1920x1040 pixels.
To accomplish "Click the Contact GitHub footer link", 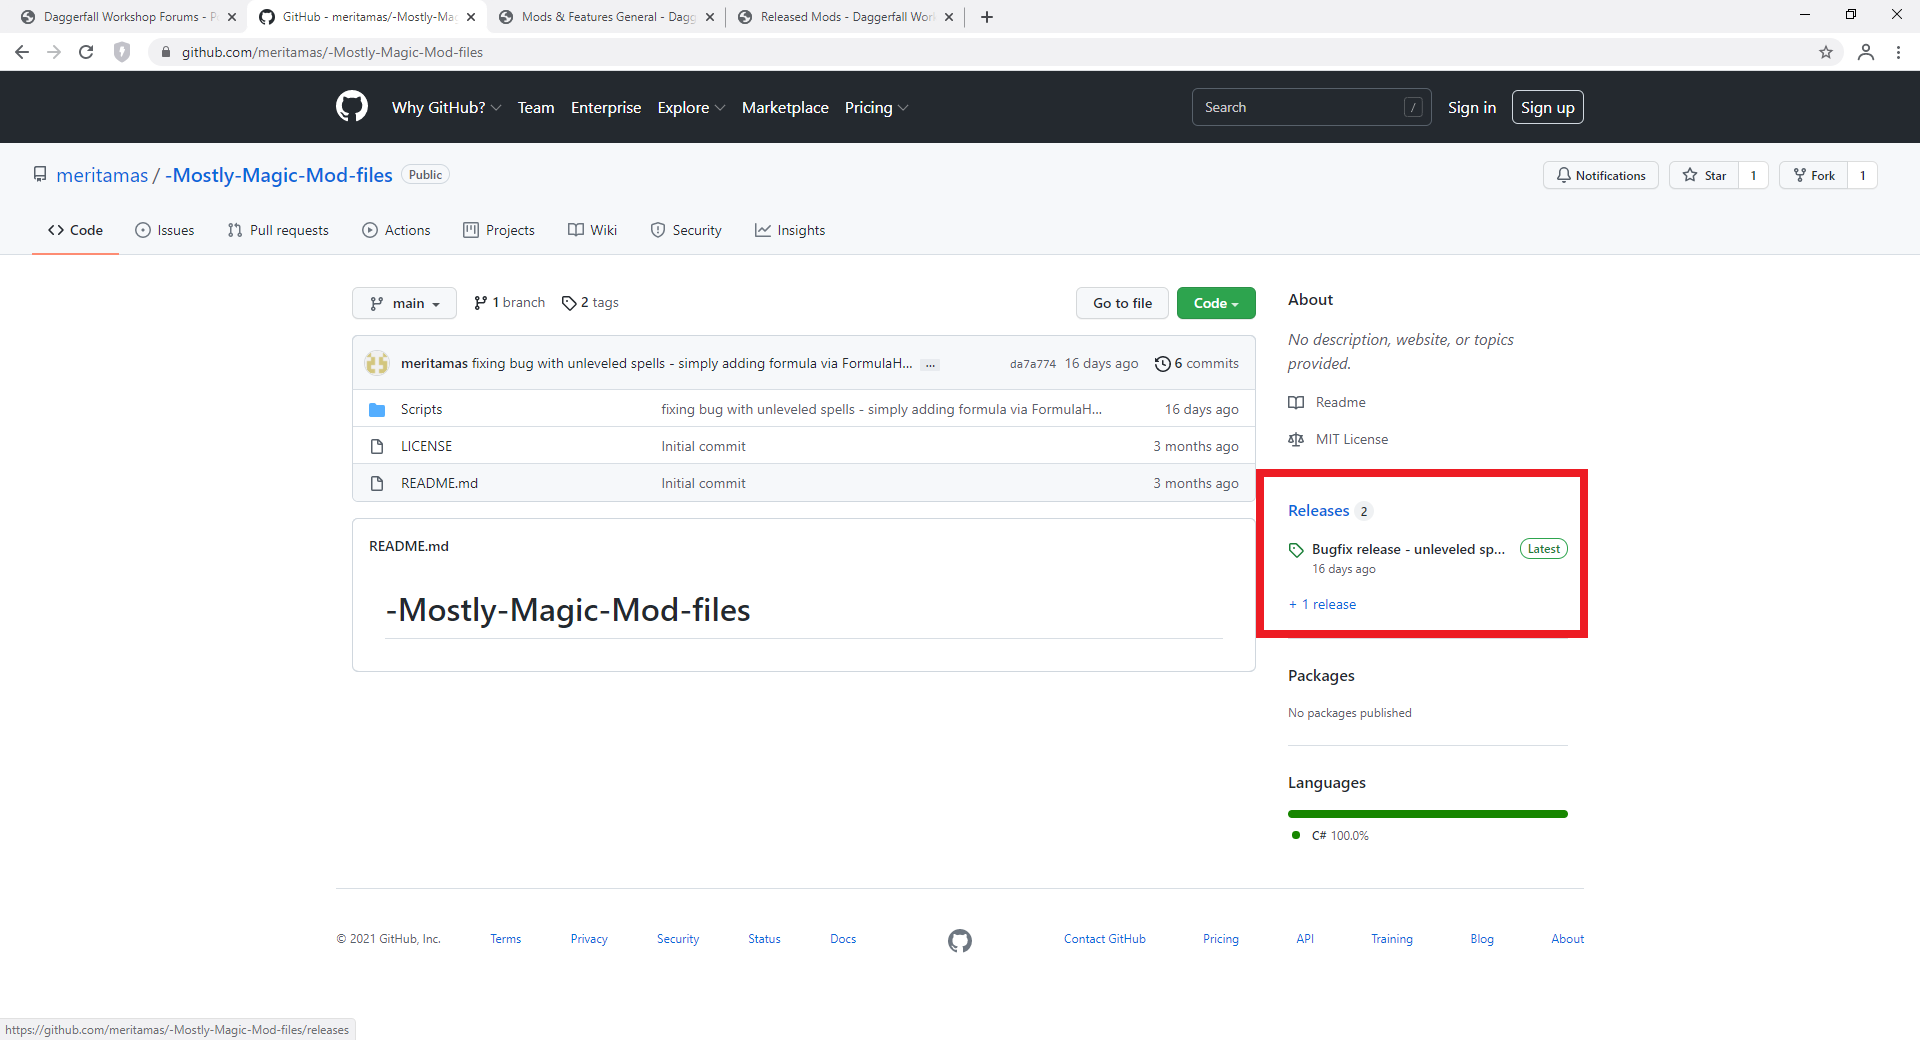I will point(1105,939).
